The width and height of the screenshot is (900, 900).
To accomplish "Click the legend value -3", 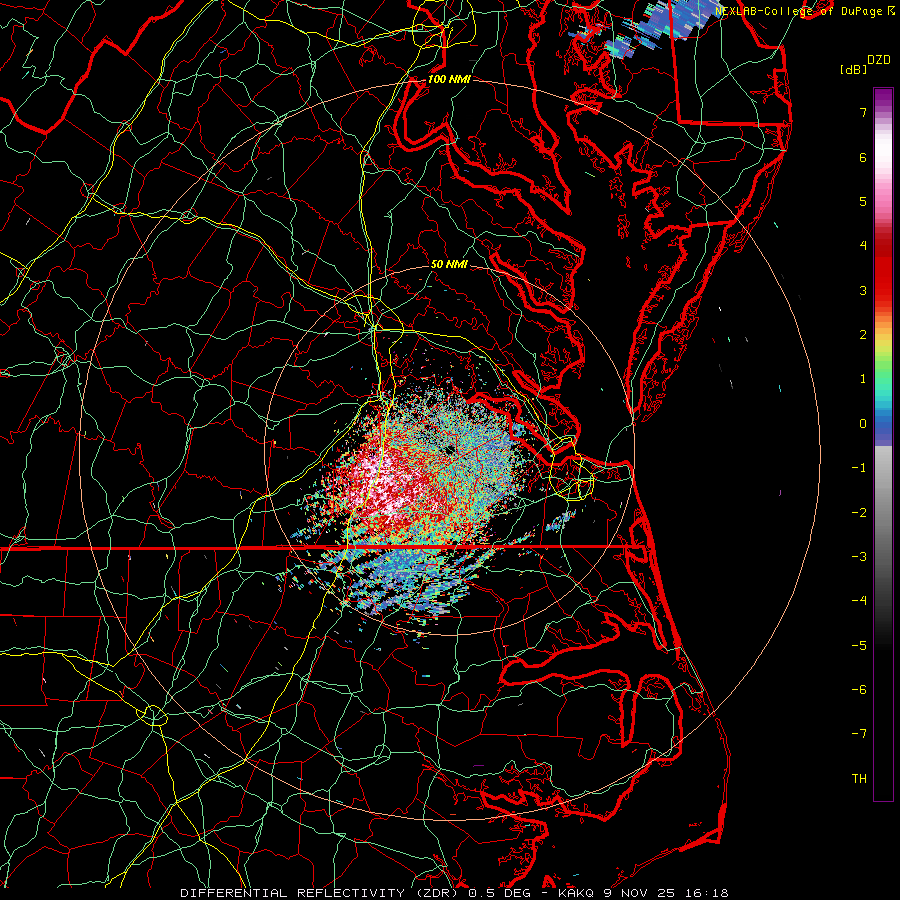I will 859,557.
